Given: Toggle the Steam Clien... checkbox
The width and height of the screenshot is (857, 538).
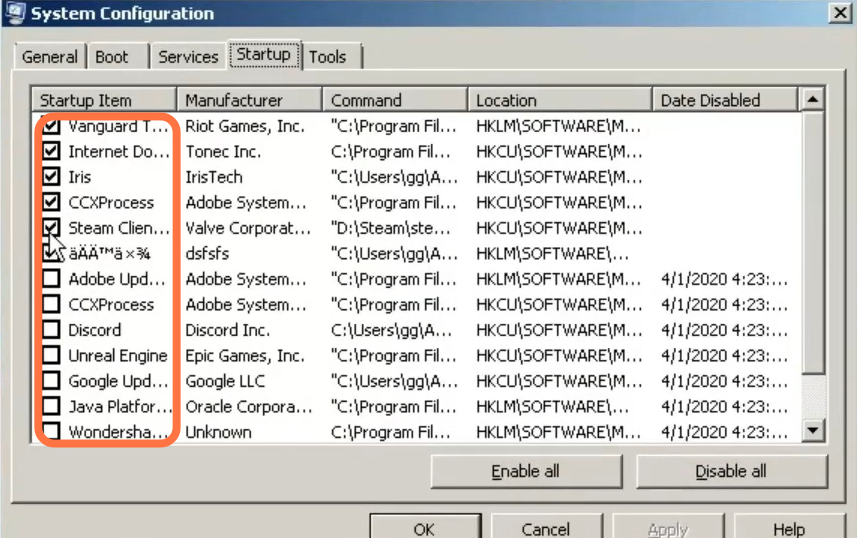Looking at the screenshot, I should pyautogui.click(x=51, y=228).
